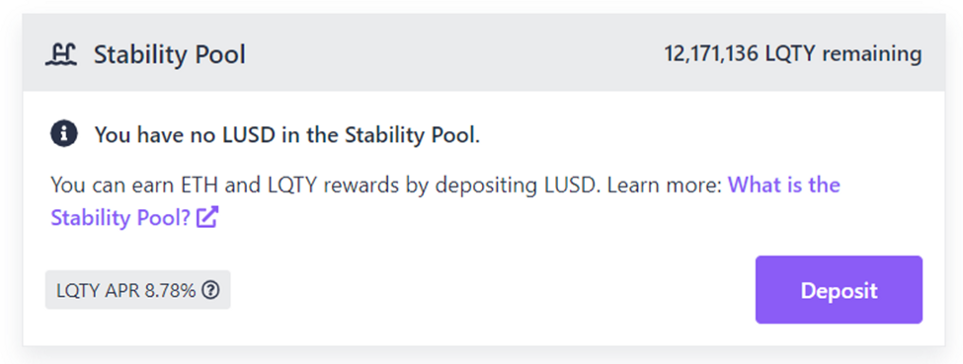The image size is (963, 364).
Task: Click the question mark help icon
Action: click(211, 290)
